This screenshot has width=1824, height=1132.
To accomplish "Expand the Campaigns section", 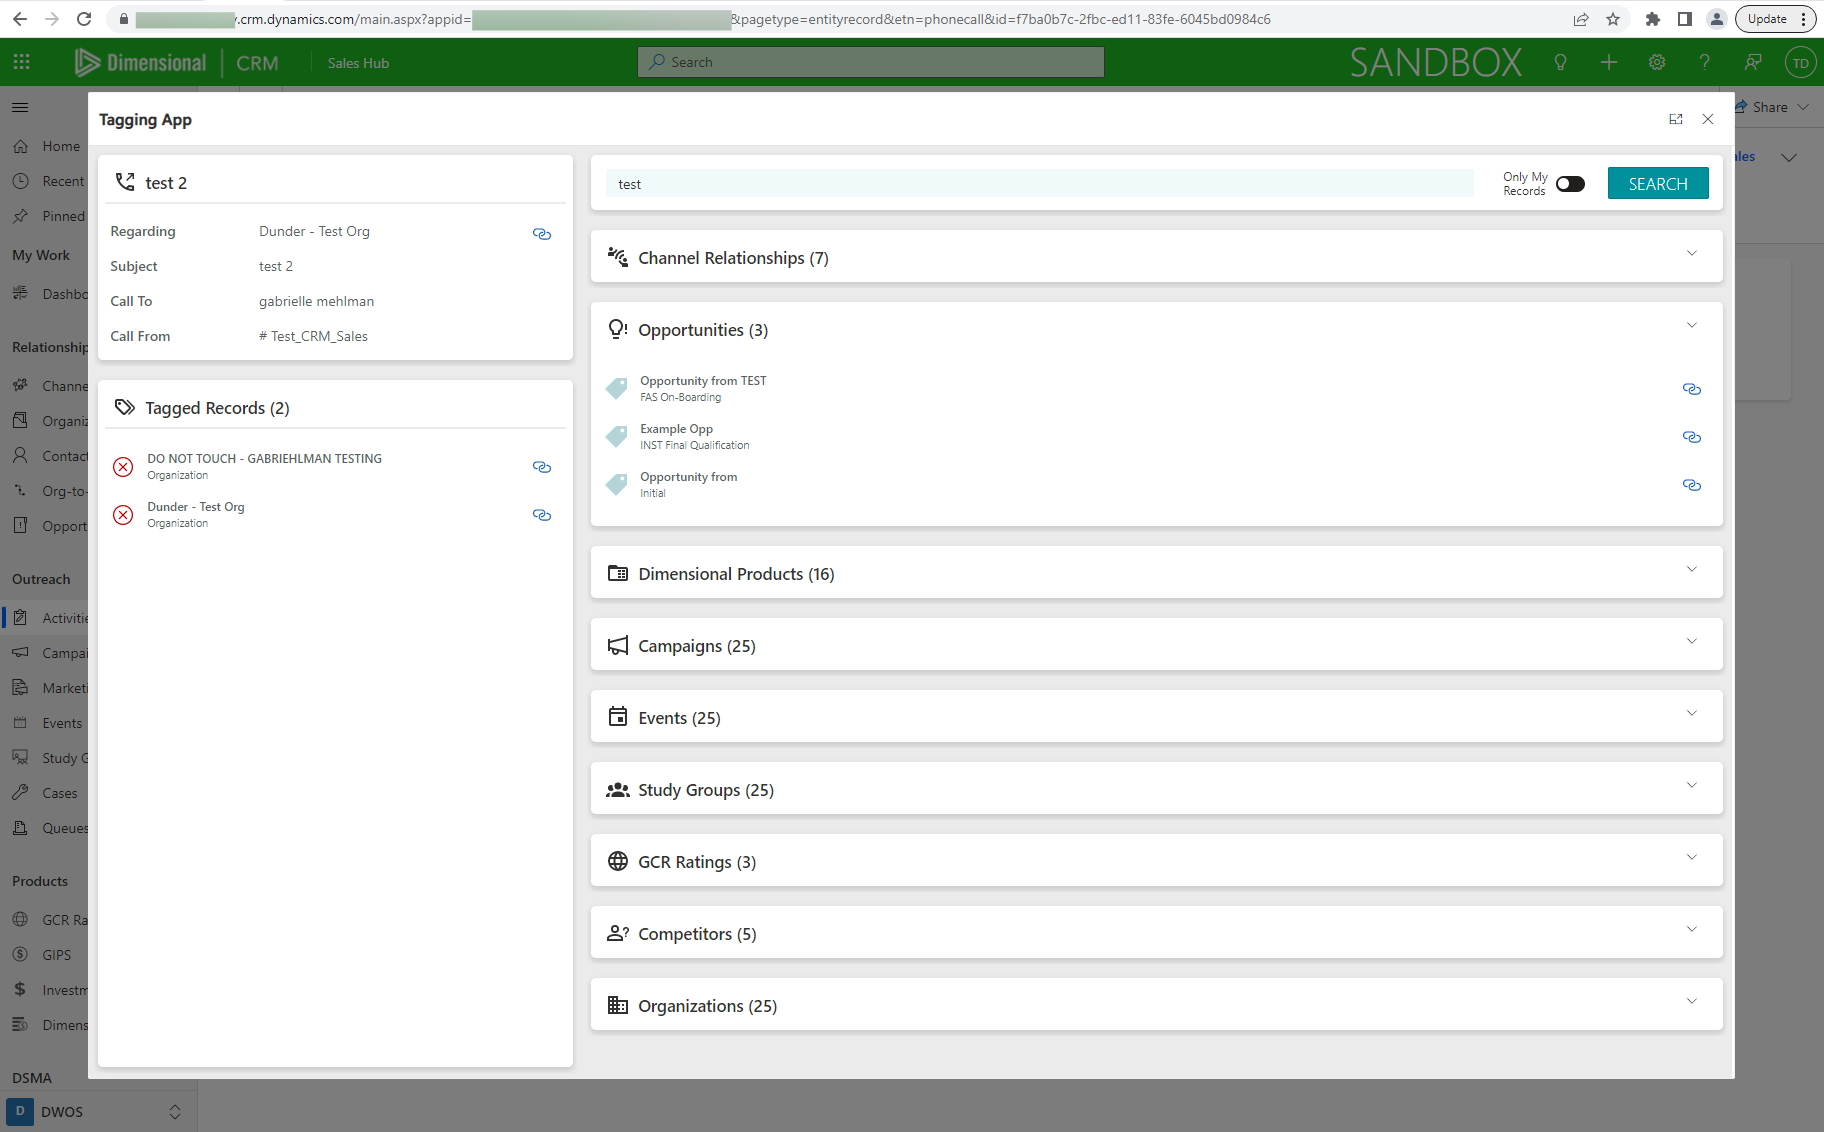I will (1691, 642).
